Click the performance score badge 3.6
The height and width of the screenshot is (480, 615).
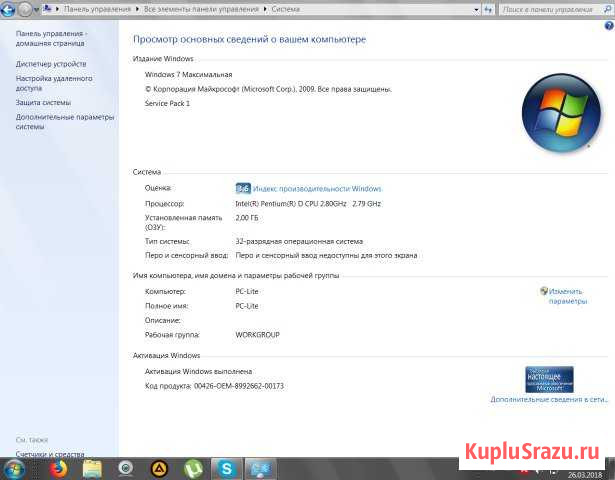click(243, 189)
